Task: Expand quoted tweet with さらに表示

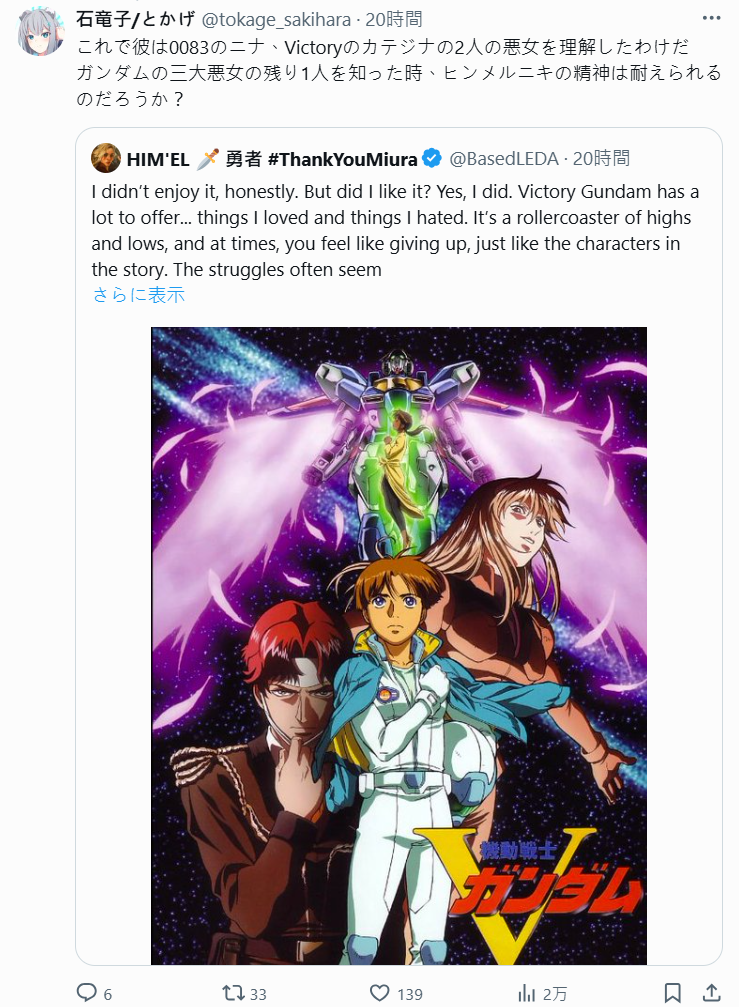Action: (x=139, y=295)
